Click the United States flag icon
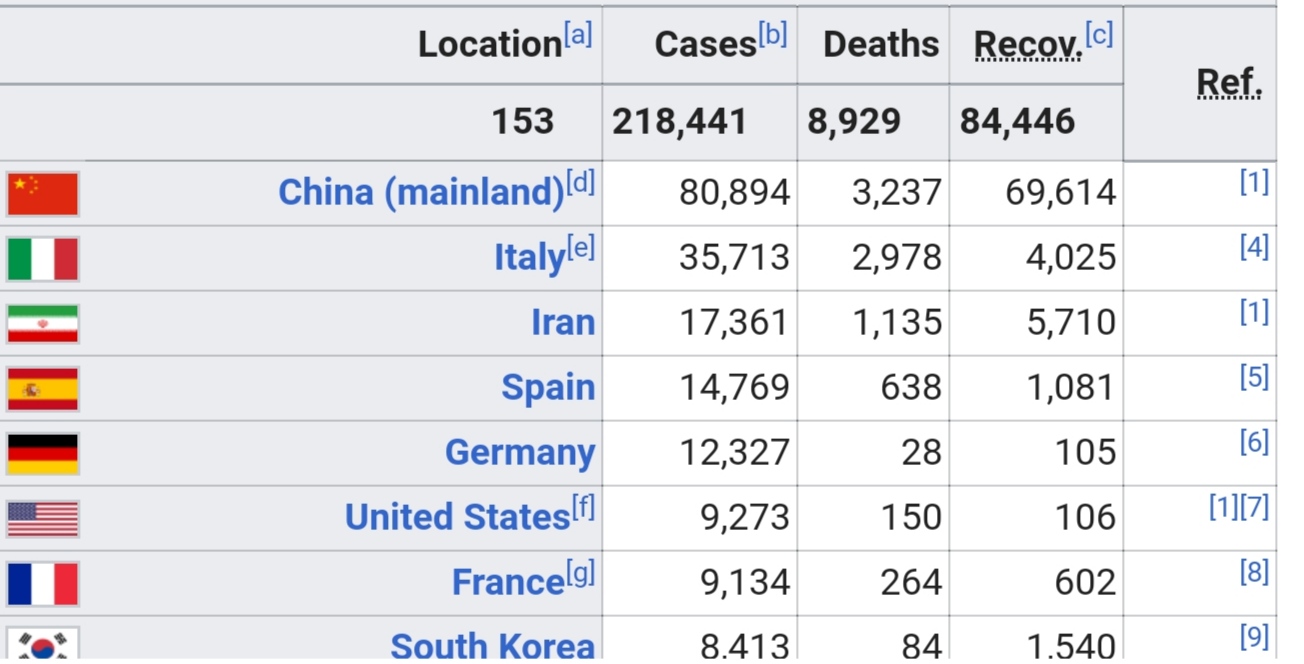Image resolution: width=1304 pixels, height=664 pixels. tap(43, 519)
